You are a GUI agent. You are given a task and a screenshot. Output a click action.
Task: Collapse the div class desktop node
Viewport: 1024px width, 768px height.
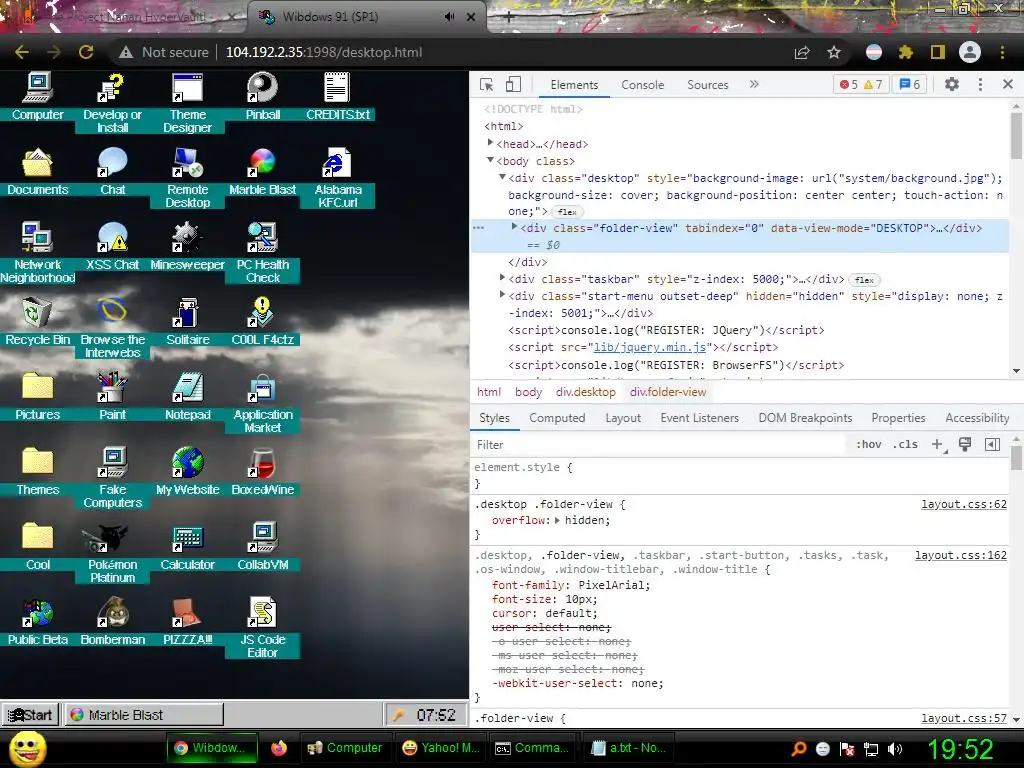[x=502, y=177]
